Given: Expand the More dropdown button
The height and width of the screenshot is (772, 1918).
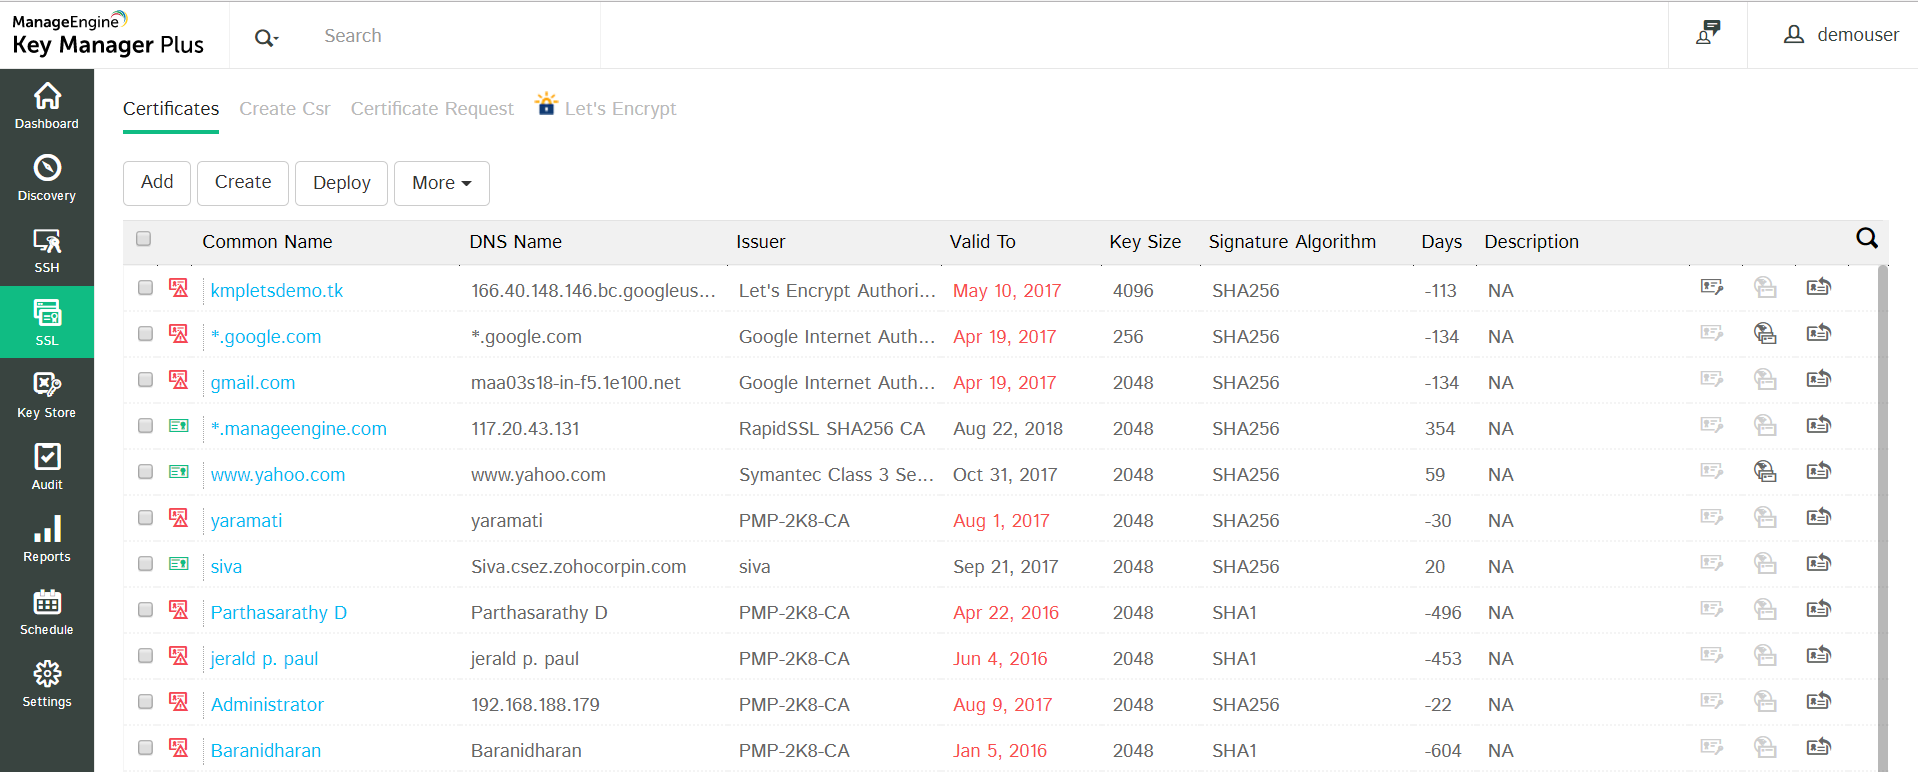Looking at the screenshot, I should (441, 183).
